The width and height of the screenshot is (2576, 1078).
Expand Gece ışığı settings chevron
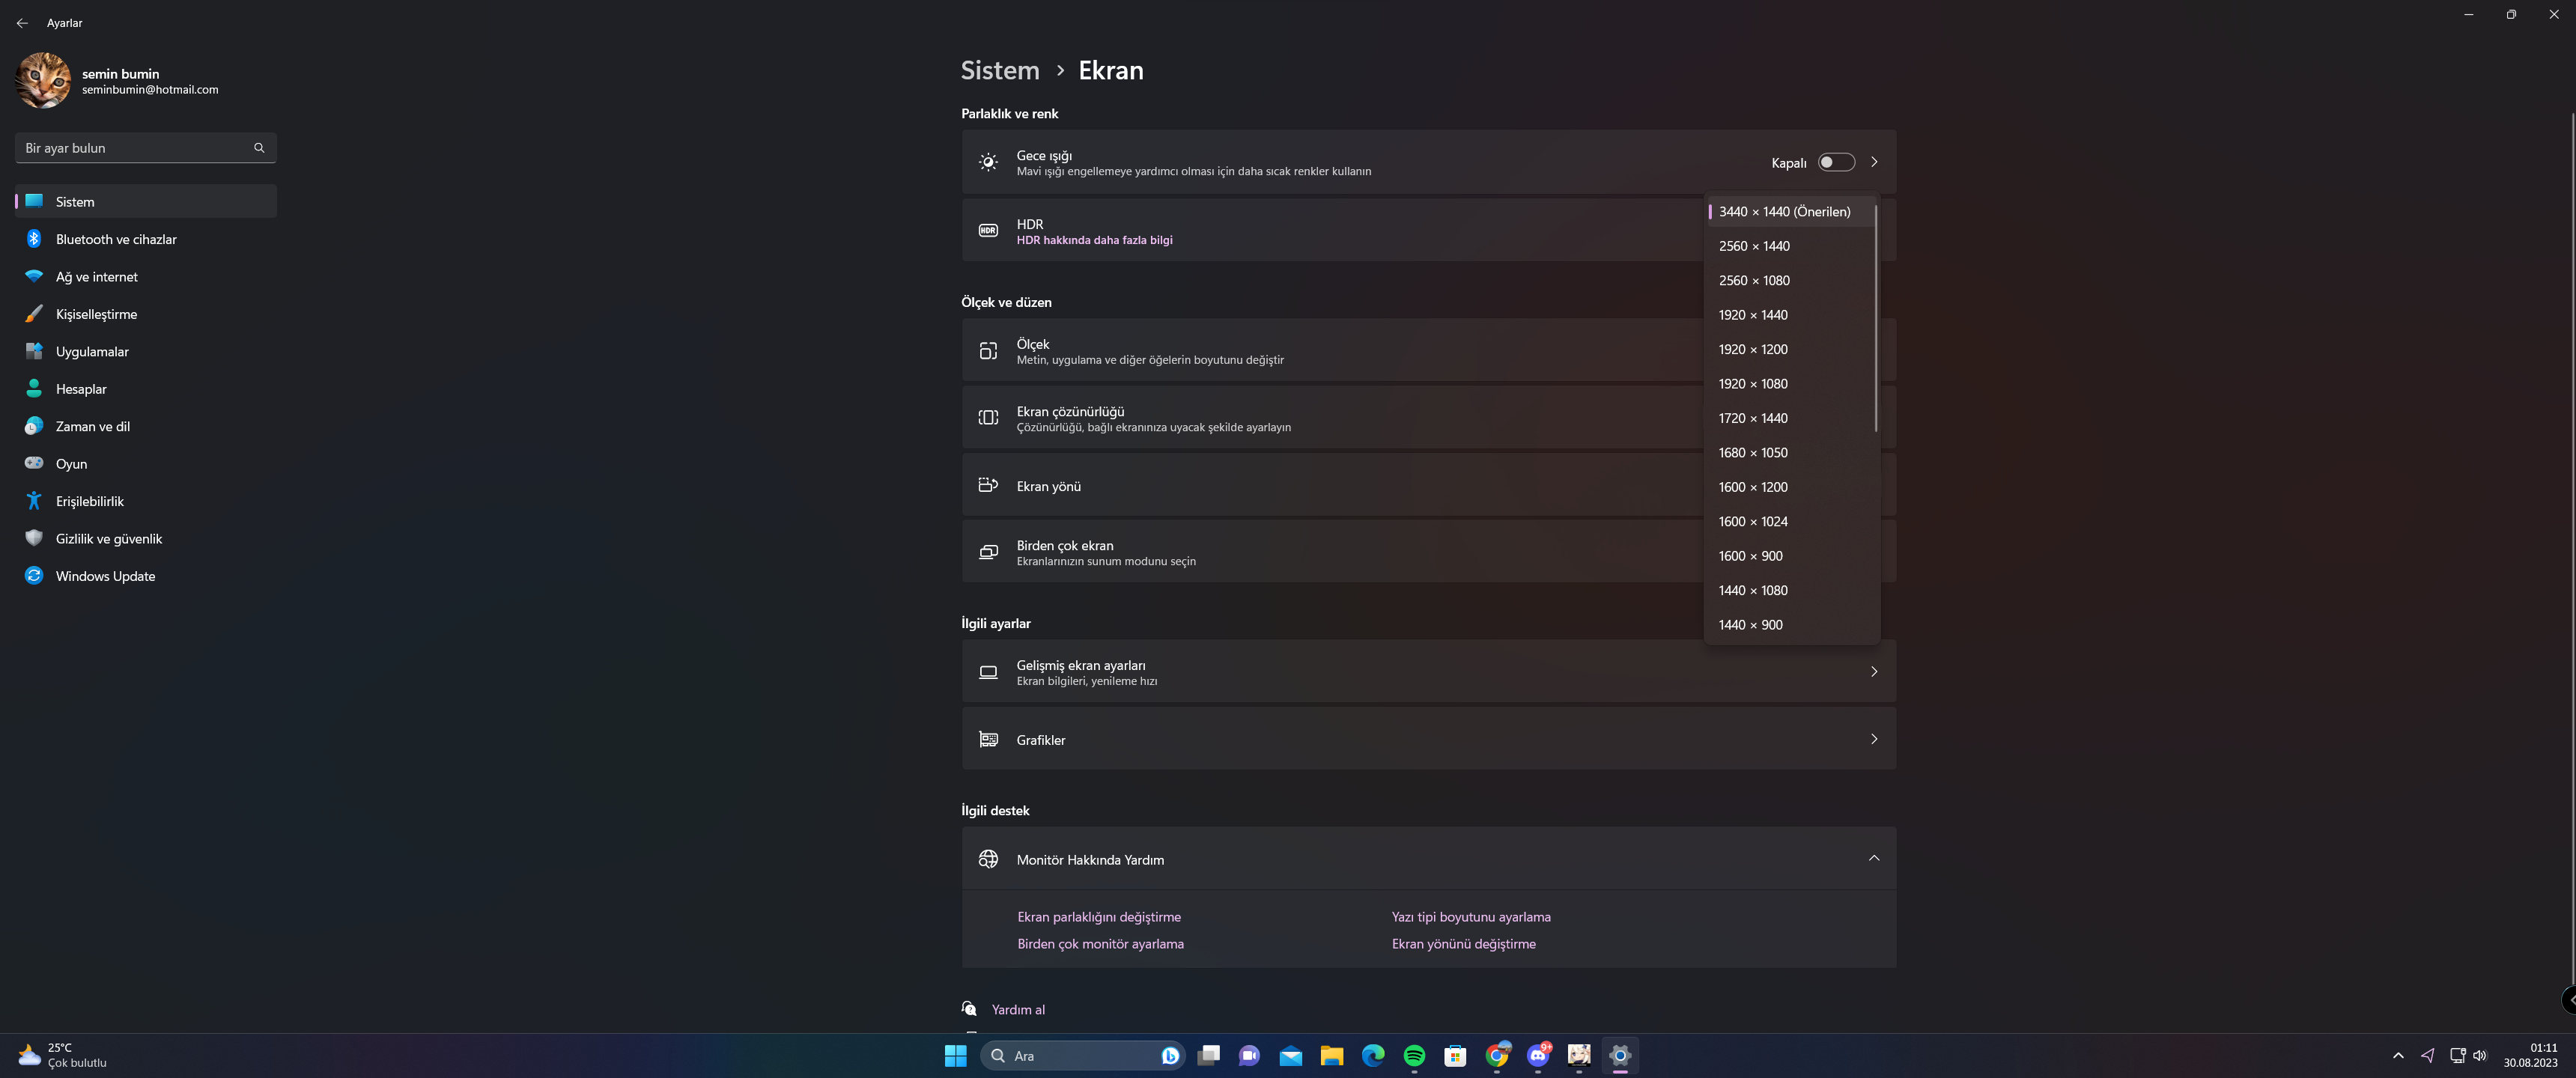(1874, 162)
